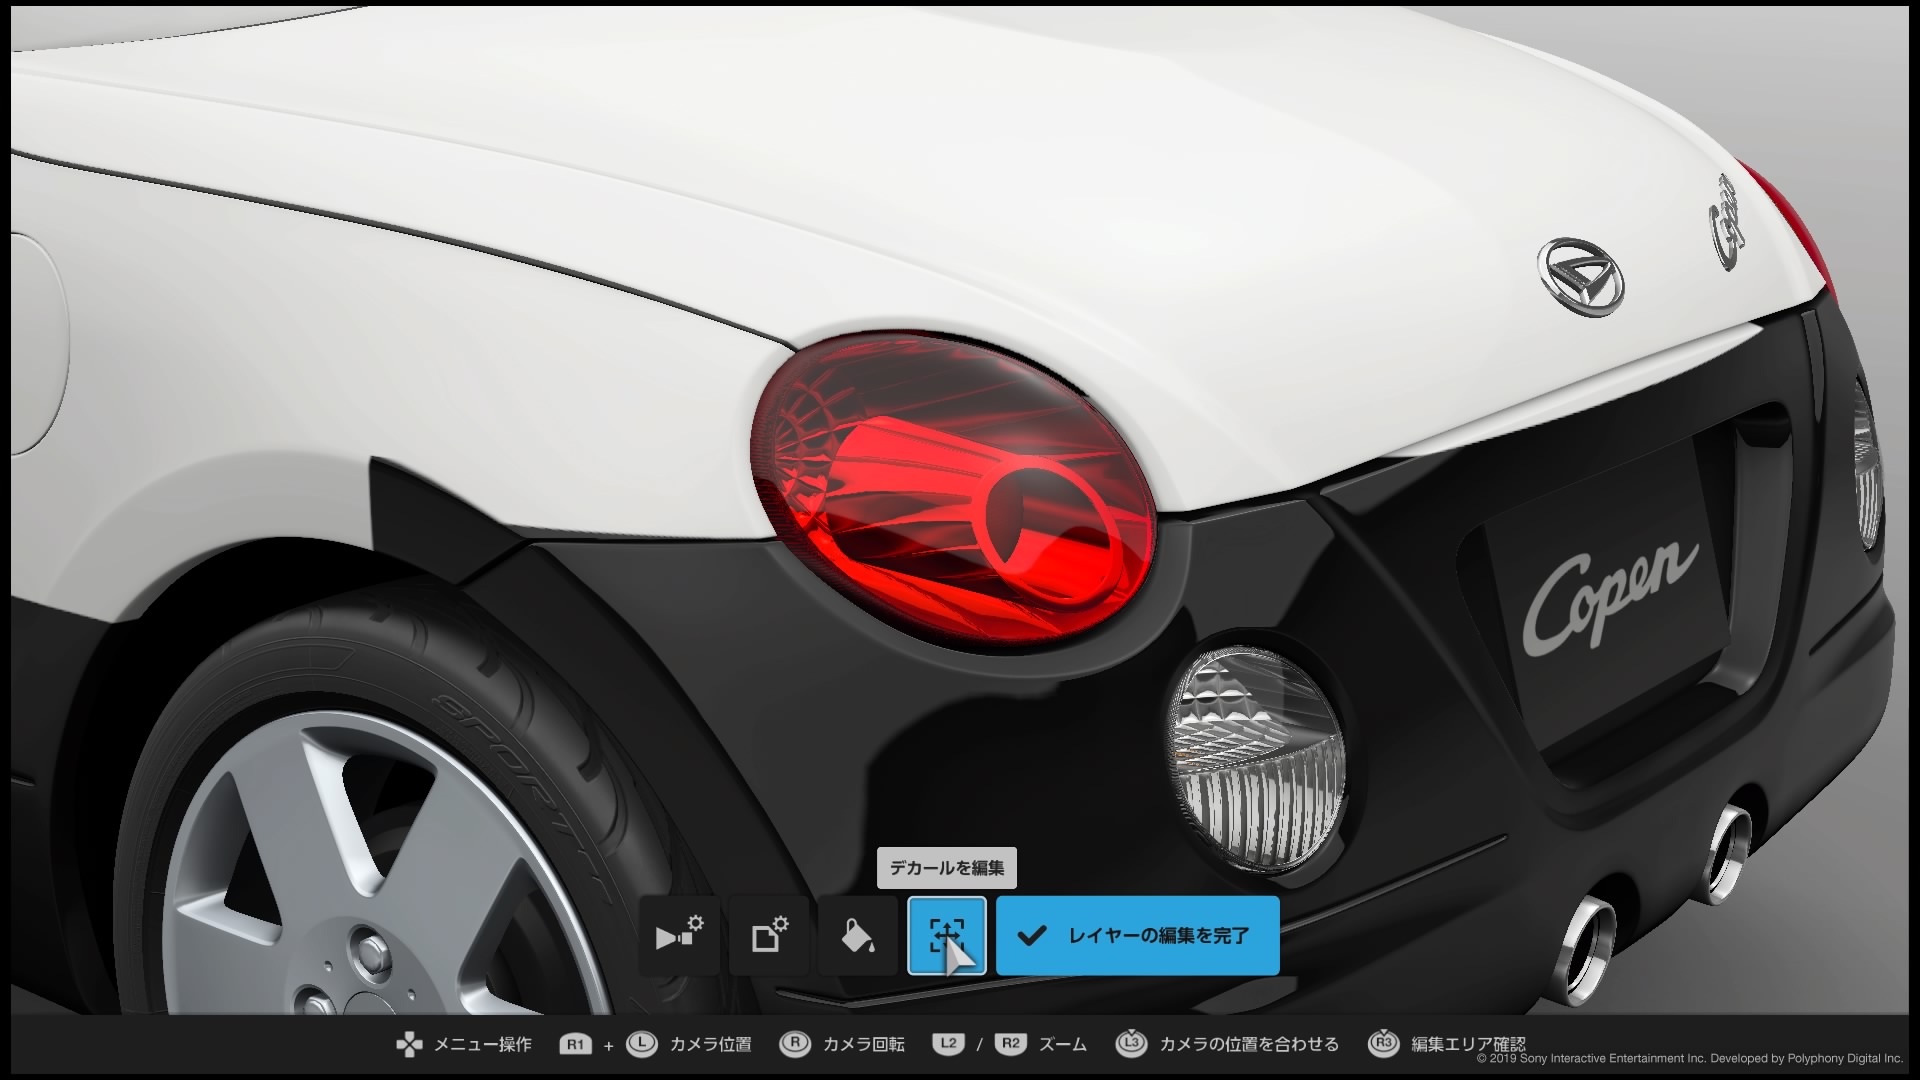Click the D-pad メニュー操作 icon
The height and width of the screenshot is (1080, 1920).
coord(408,1044)
